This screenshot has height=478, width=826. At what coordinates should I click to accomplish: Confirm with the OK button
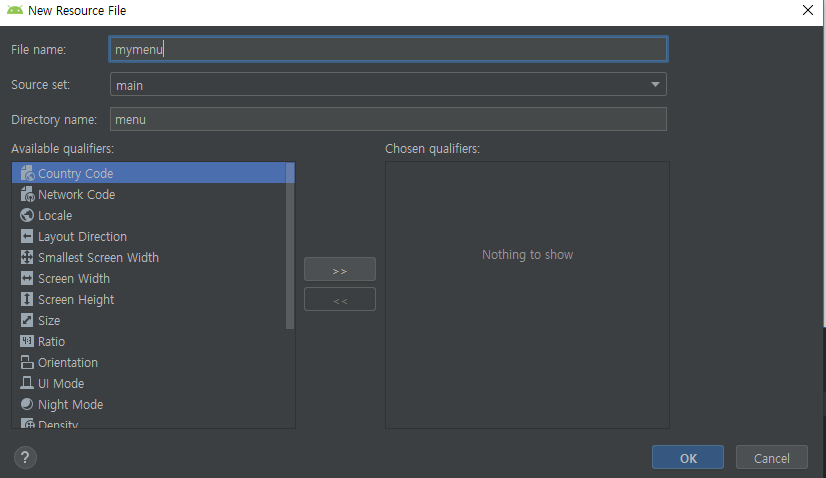pos(687,457)
